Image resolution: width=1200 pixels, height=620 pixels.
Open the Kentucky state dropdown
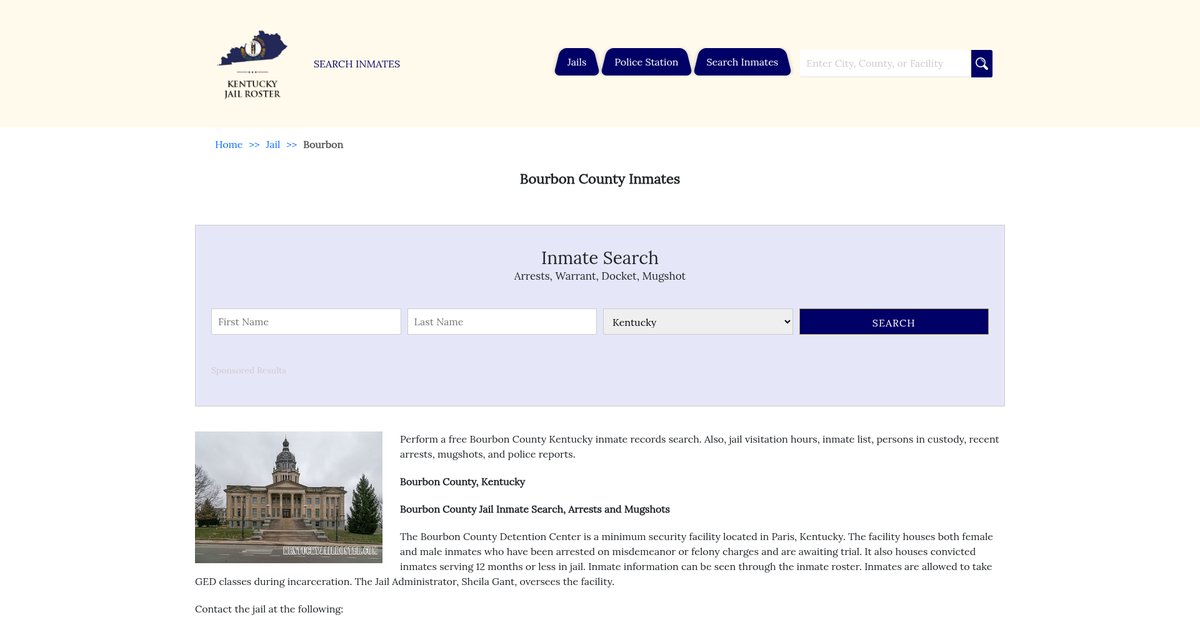click(x=698, y=322)
